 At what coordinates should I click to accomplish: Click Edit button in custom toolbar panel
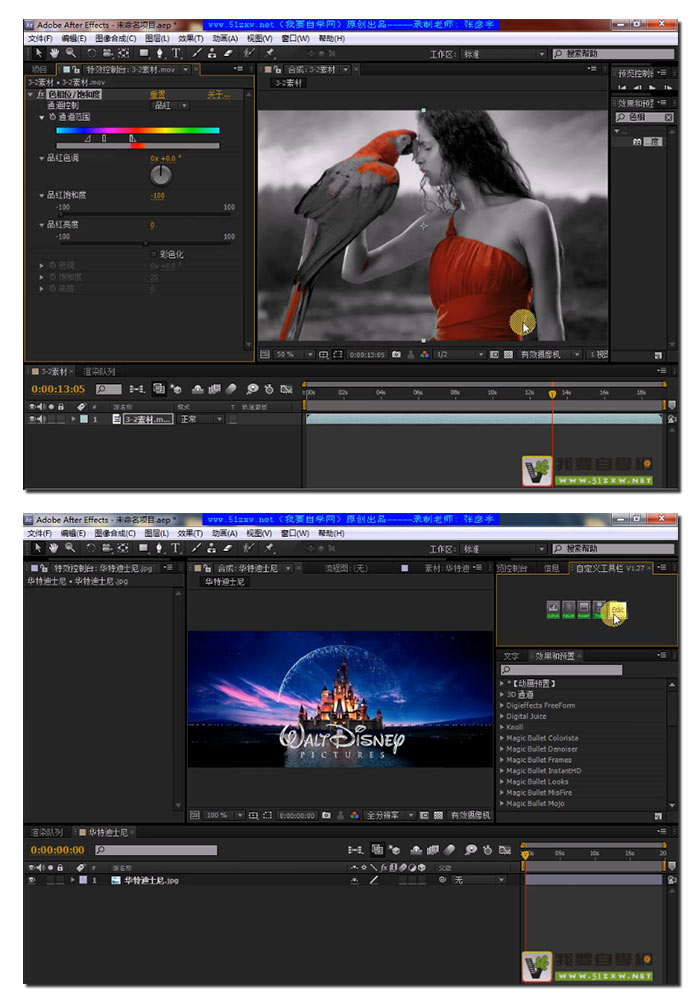click(617, 610)
